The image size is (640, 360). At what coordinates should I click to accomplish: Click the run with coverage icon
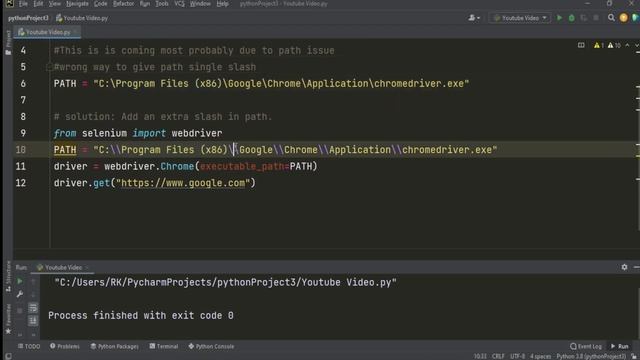click(x=584, y=18)
